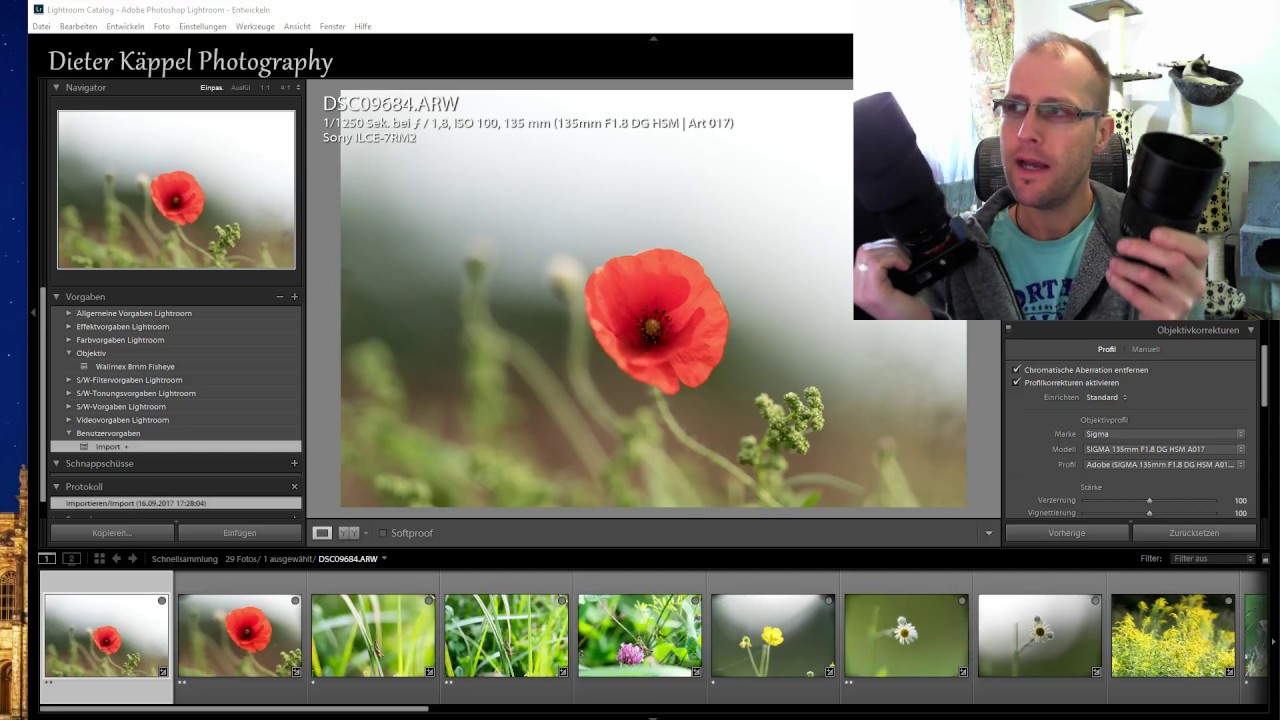Image resolution: width=1280 pixels, height=720 pixels.
Task: Switch to the Manuell tab
Action: (1145, 350)
